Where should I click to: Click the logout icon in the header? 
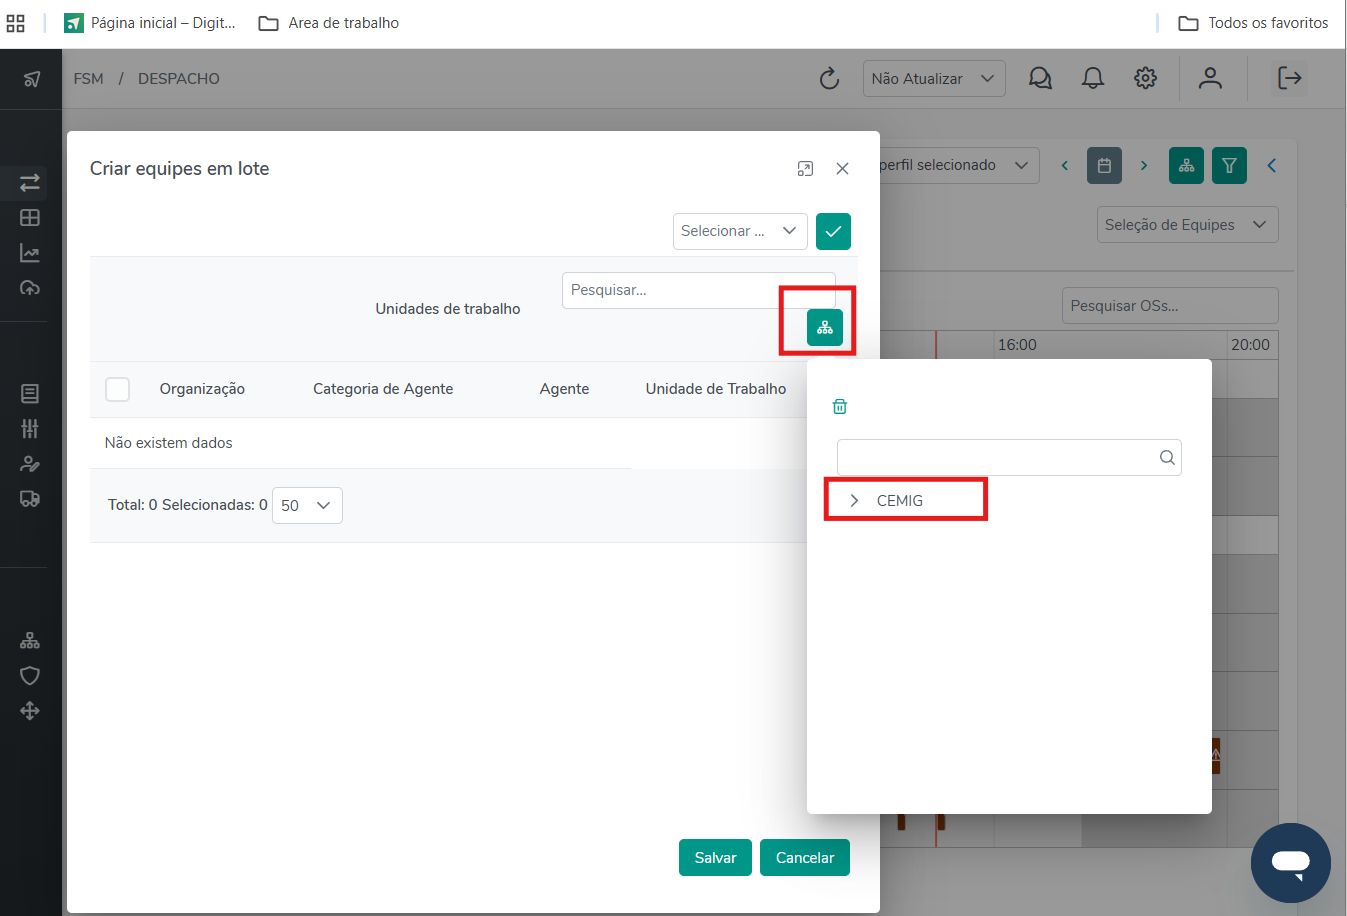[1289, 78]
